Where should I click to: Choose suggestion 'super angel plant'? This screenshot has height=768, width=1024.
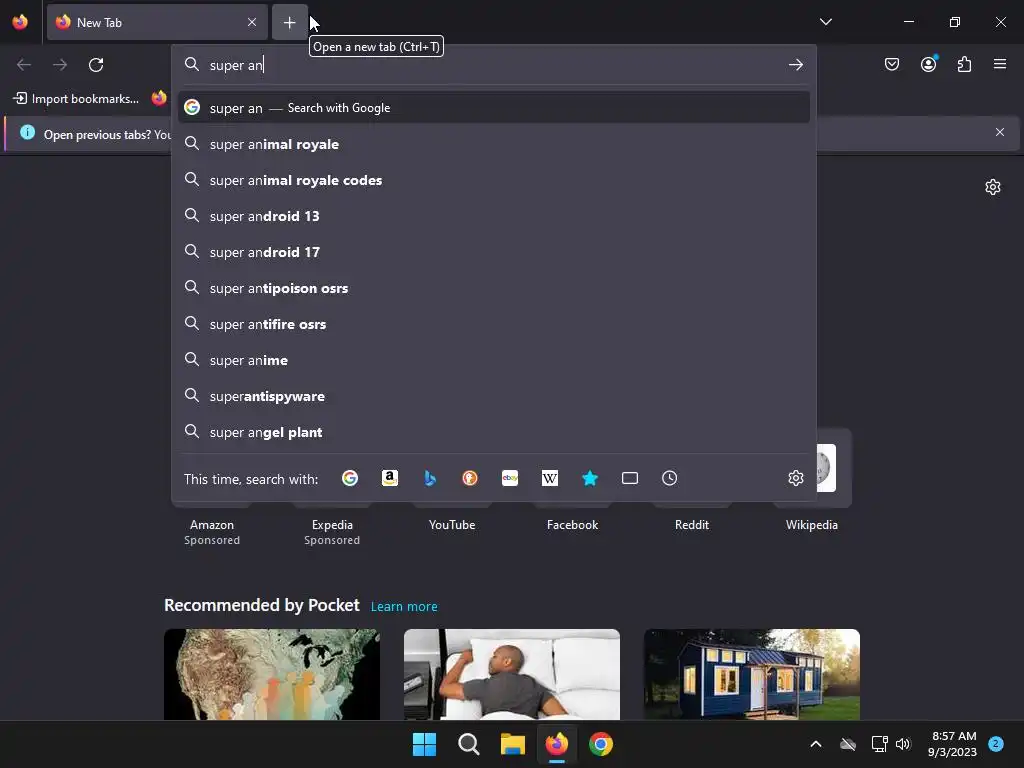tap(494, 432)
